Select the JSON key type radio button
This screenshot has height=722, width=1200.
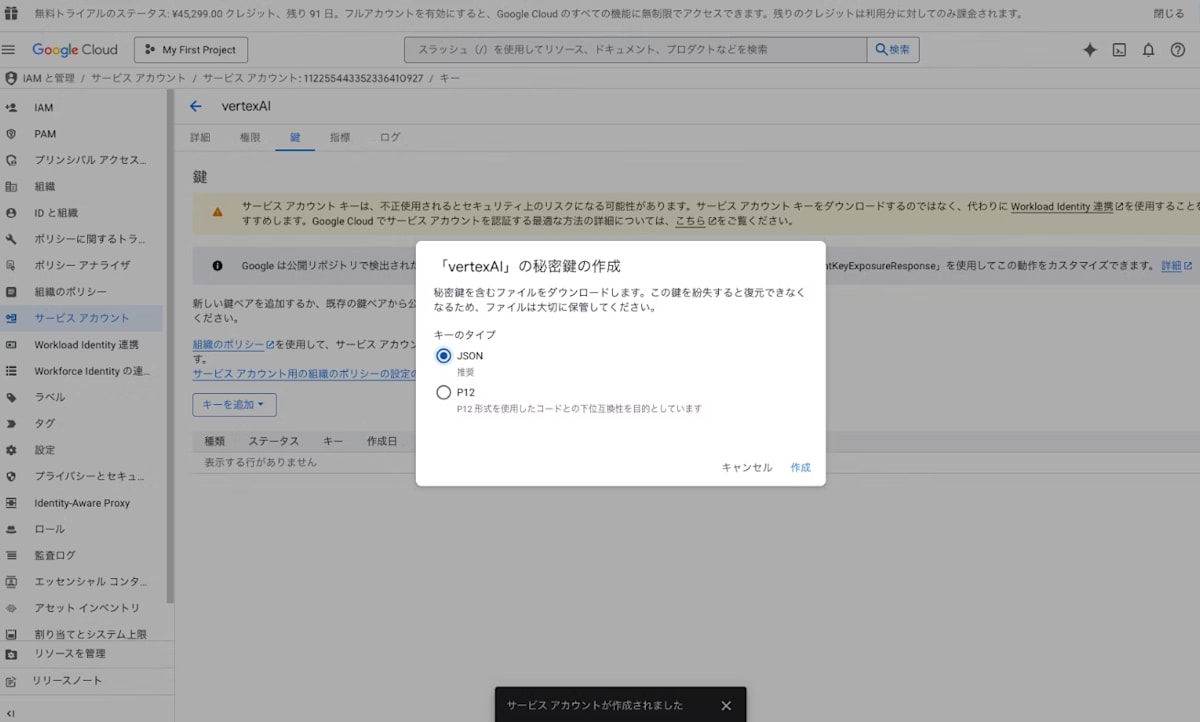tap(444, 356)
